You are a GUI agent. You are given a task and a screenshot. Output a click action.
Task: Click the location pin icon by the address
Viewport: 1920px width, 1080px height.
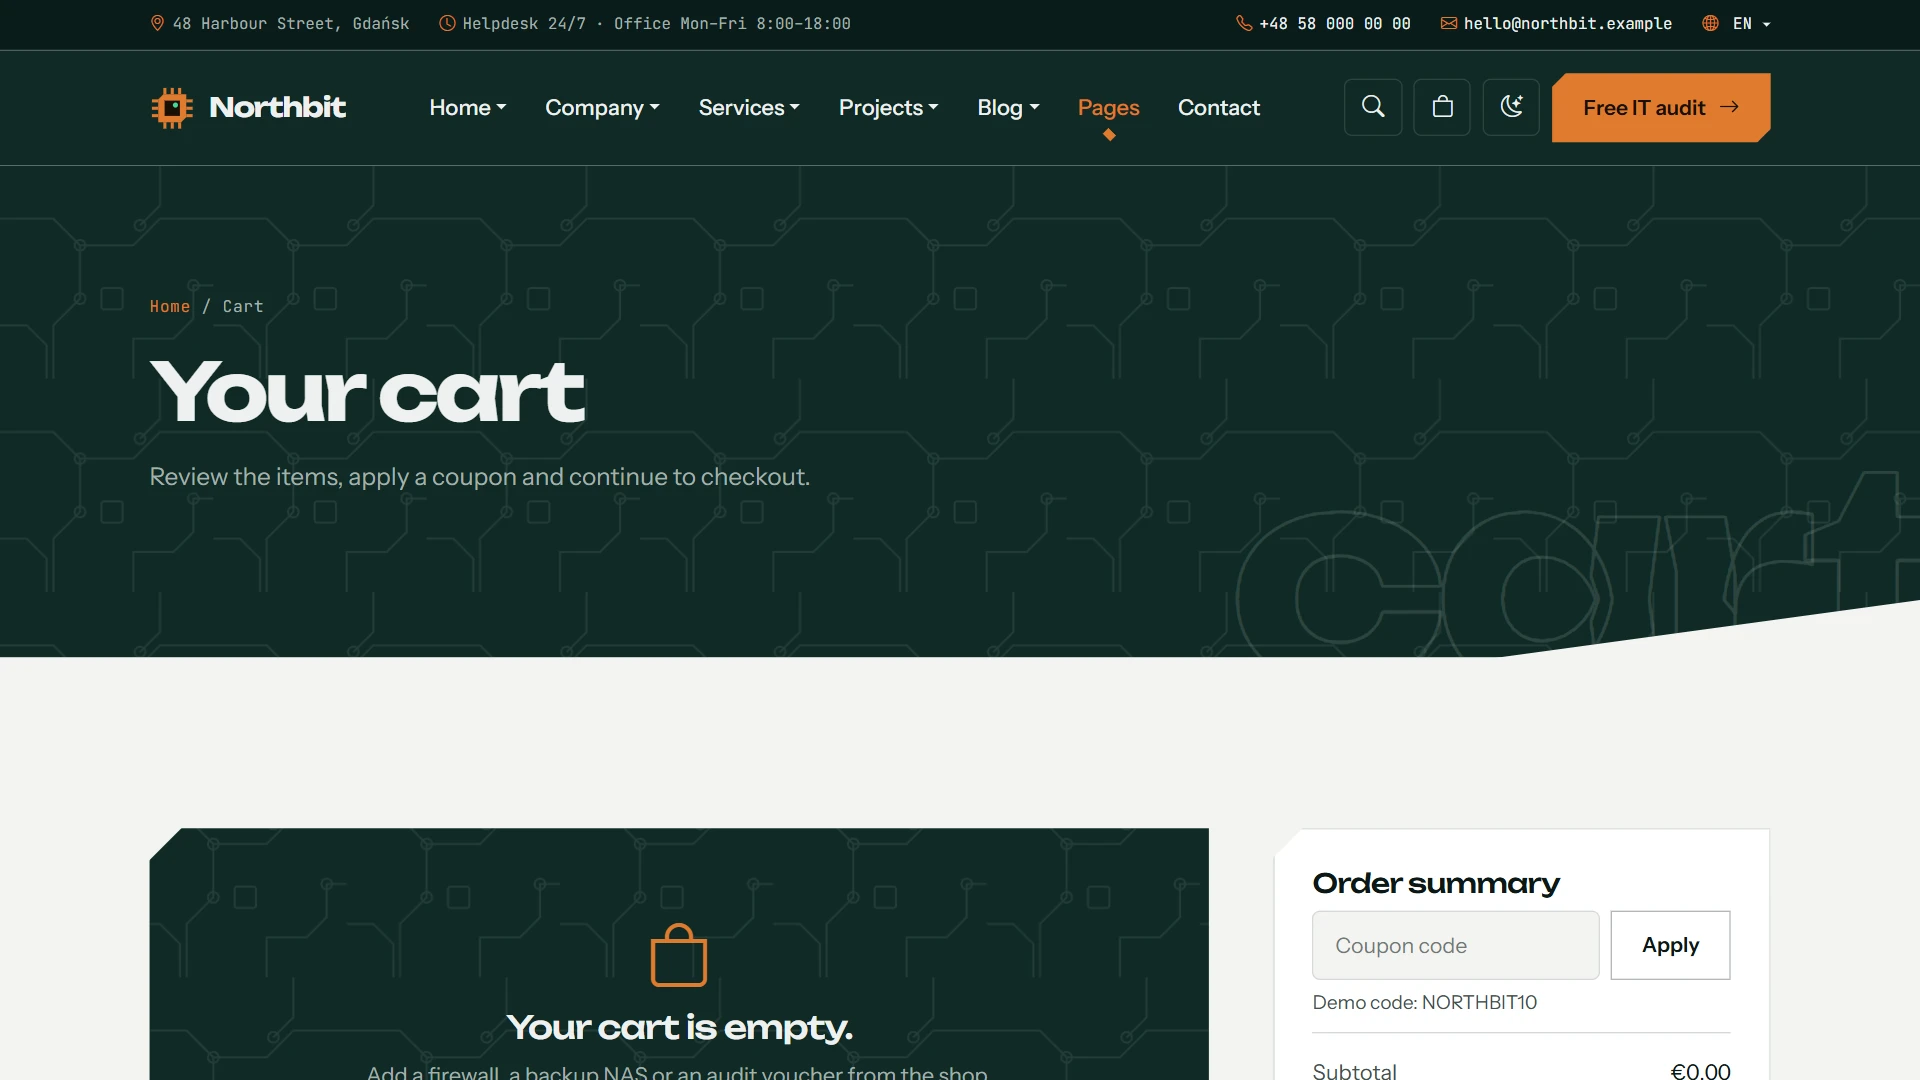pyautogui.click(x=157, y=23)
